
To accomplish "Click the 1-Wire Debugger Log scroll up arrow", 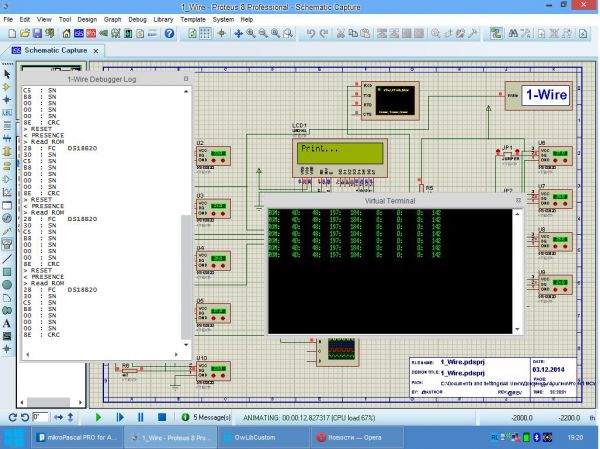I will (x=186, y=91).
